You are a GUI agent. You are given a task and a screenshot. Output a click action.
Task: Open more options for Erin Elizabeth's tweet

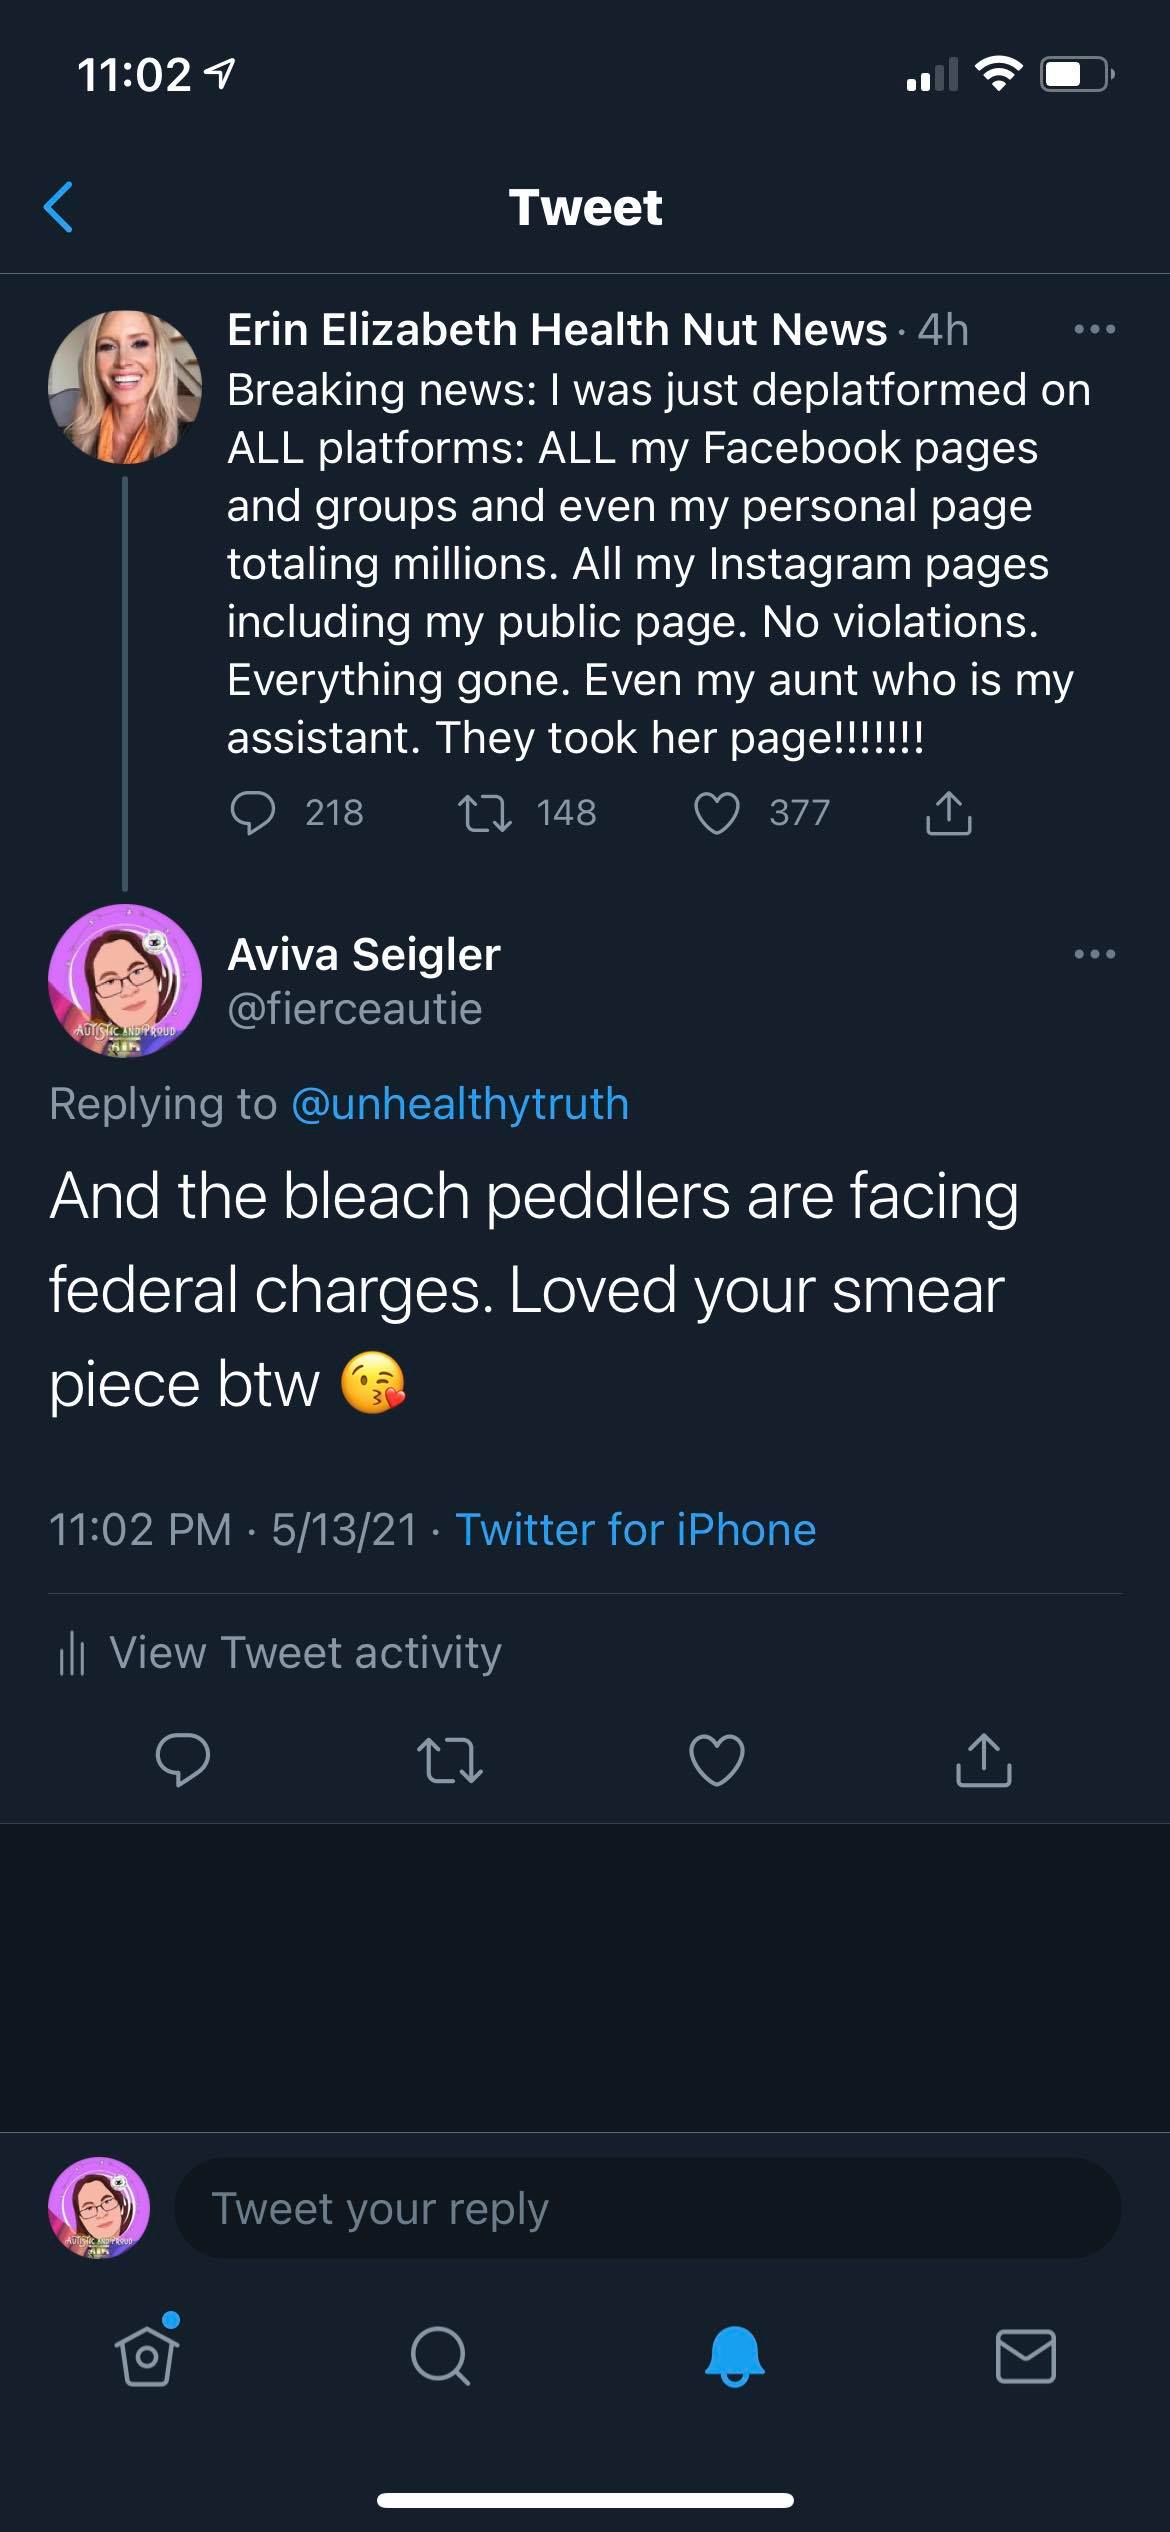tap(1094, 329)
